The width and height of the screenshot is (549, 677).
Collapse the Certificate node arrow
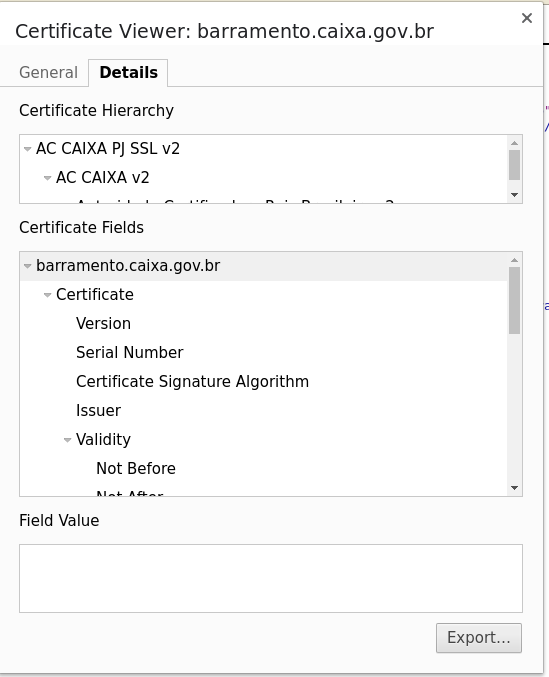click(47, 295)
